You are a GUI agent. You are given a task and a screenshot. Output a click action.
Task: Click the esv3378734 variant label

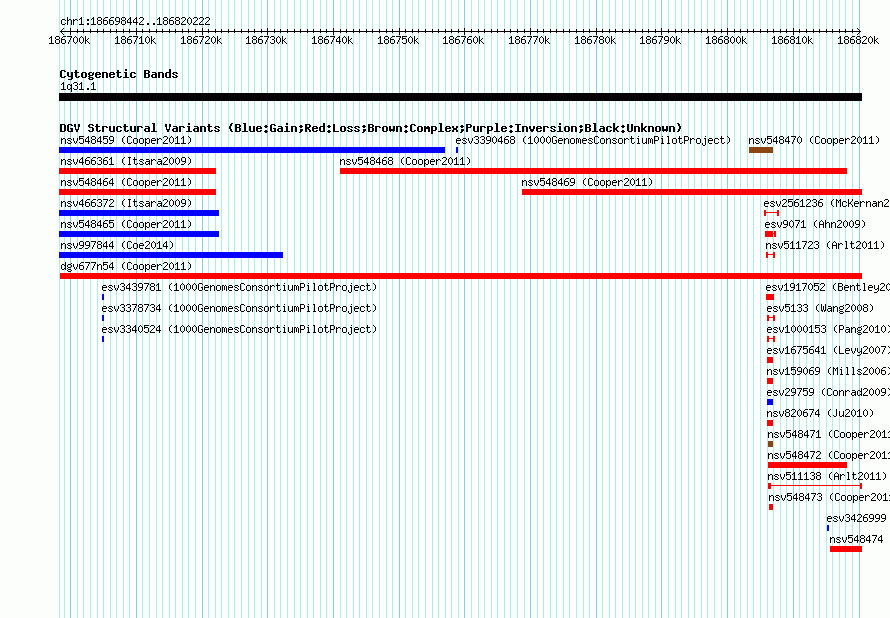point(239,308)
